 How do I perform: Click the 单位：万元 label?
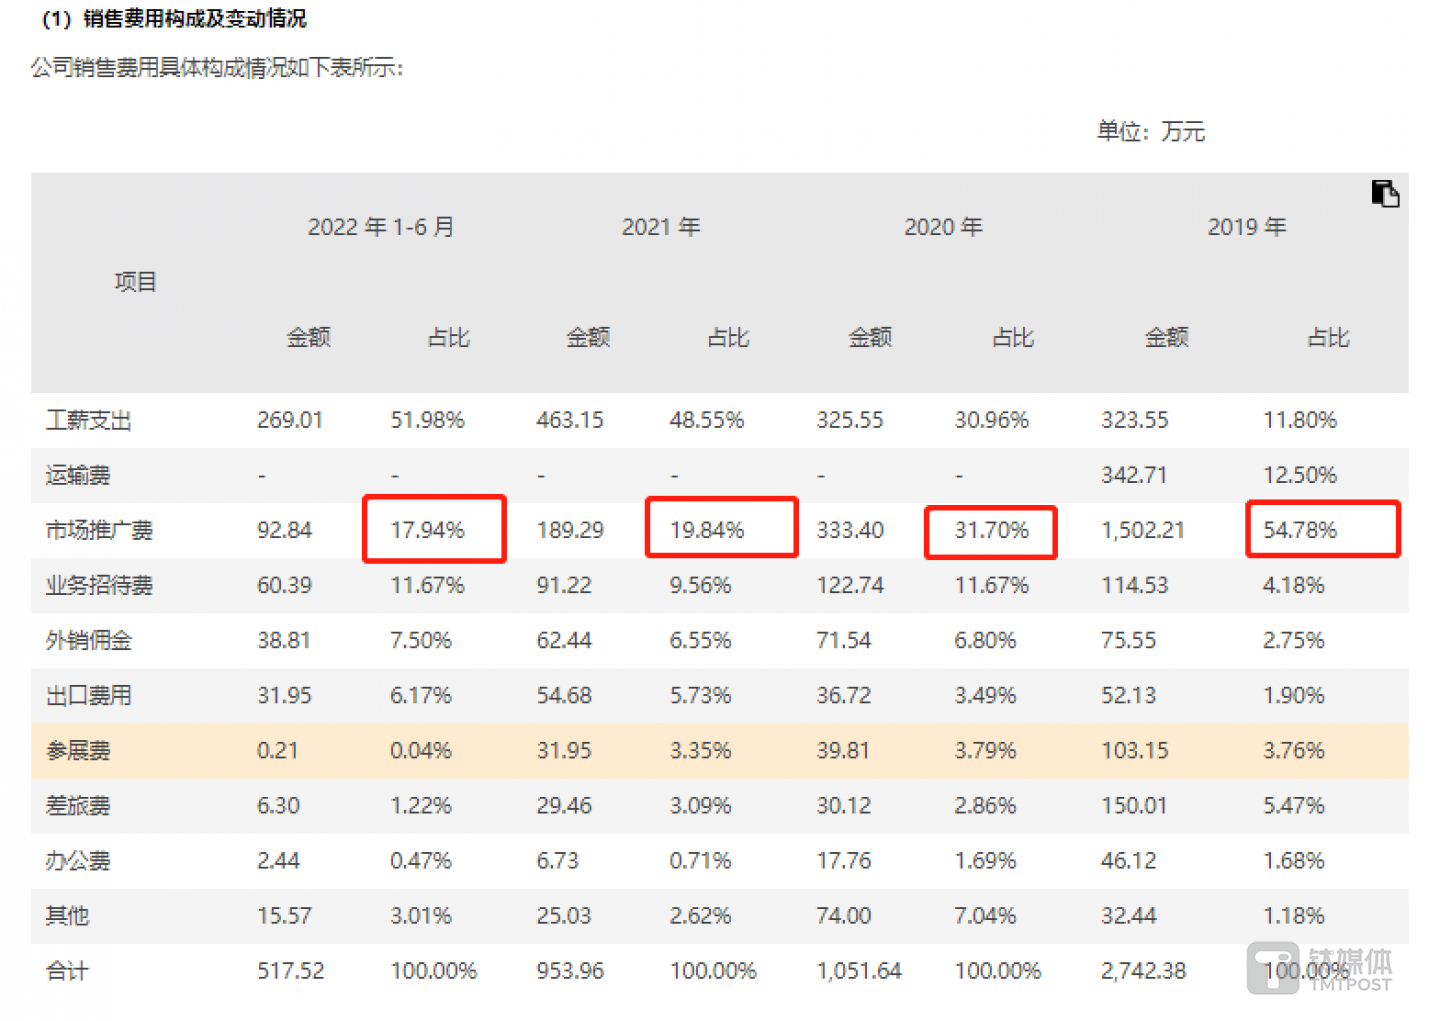(1150, 131)
